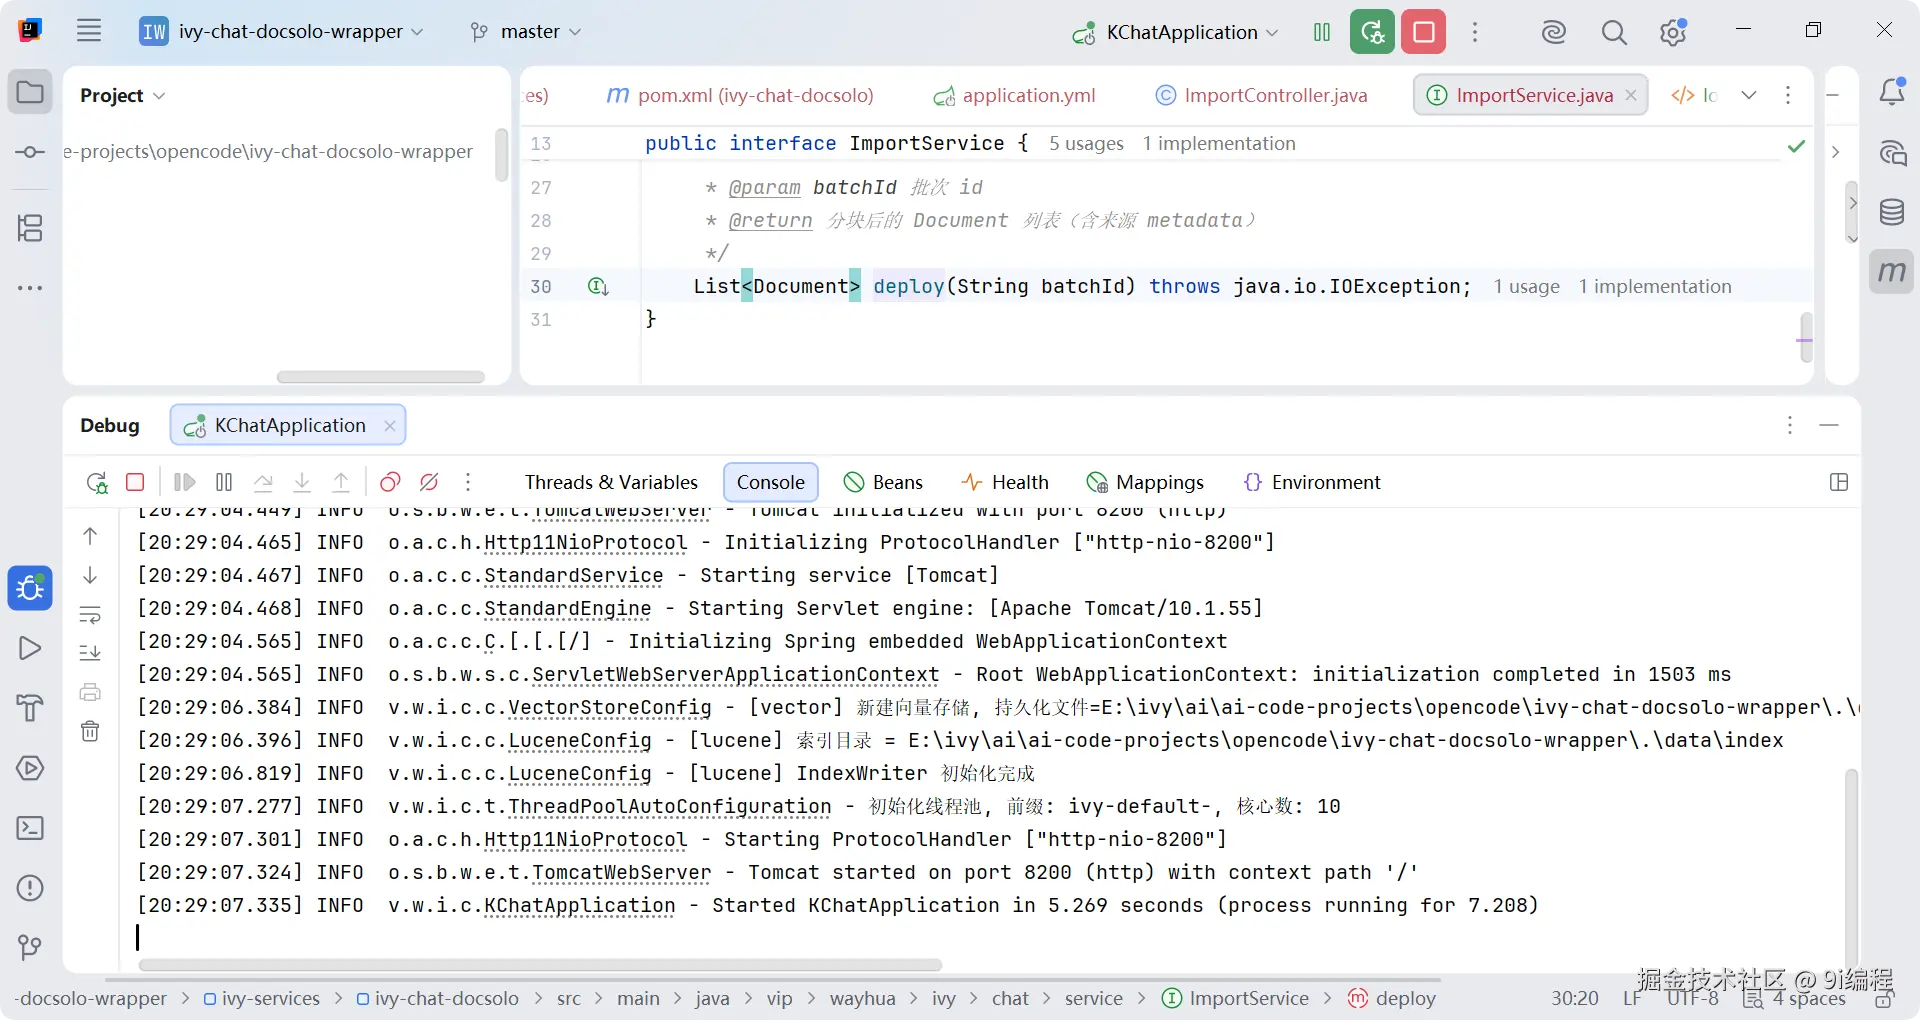
Task: Open the Environment tab
Action: [1312, 482]
